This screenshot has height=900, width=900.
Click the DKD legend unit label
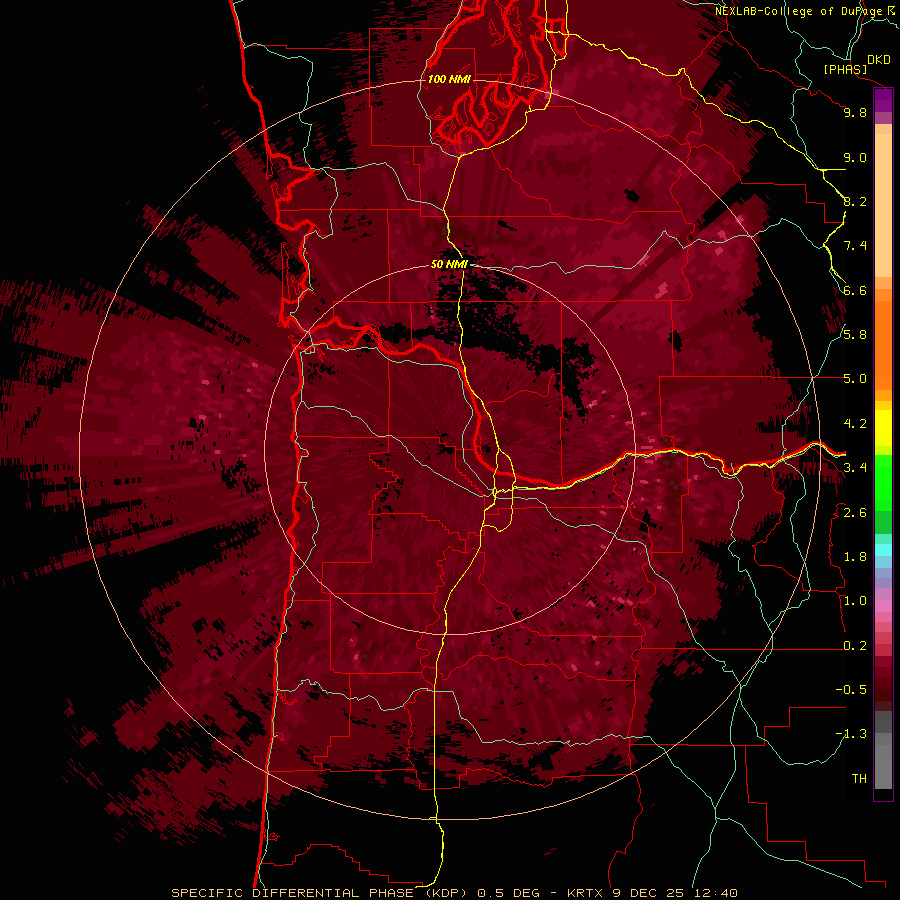click(x=879, y=60)
